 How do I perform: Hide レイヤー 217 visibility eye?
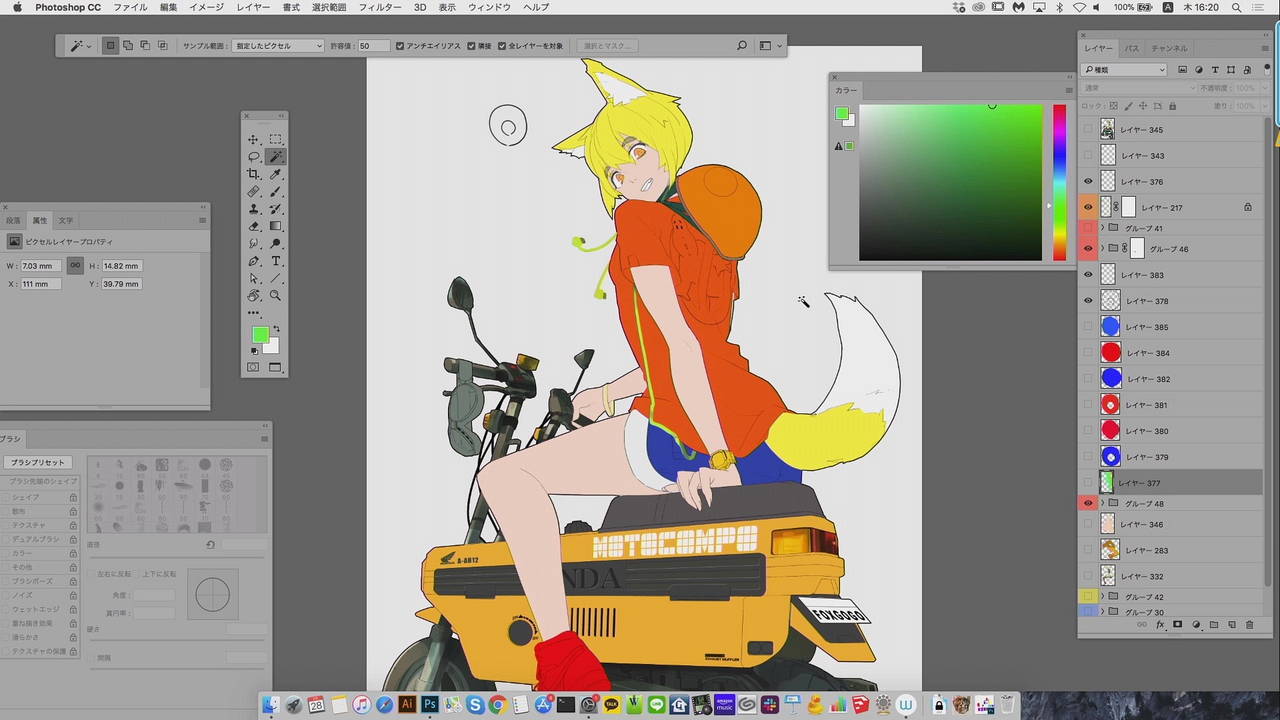click(1088, 208)
